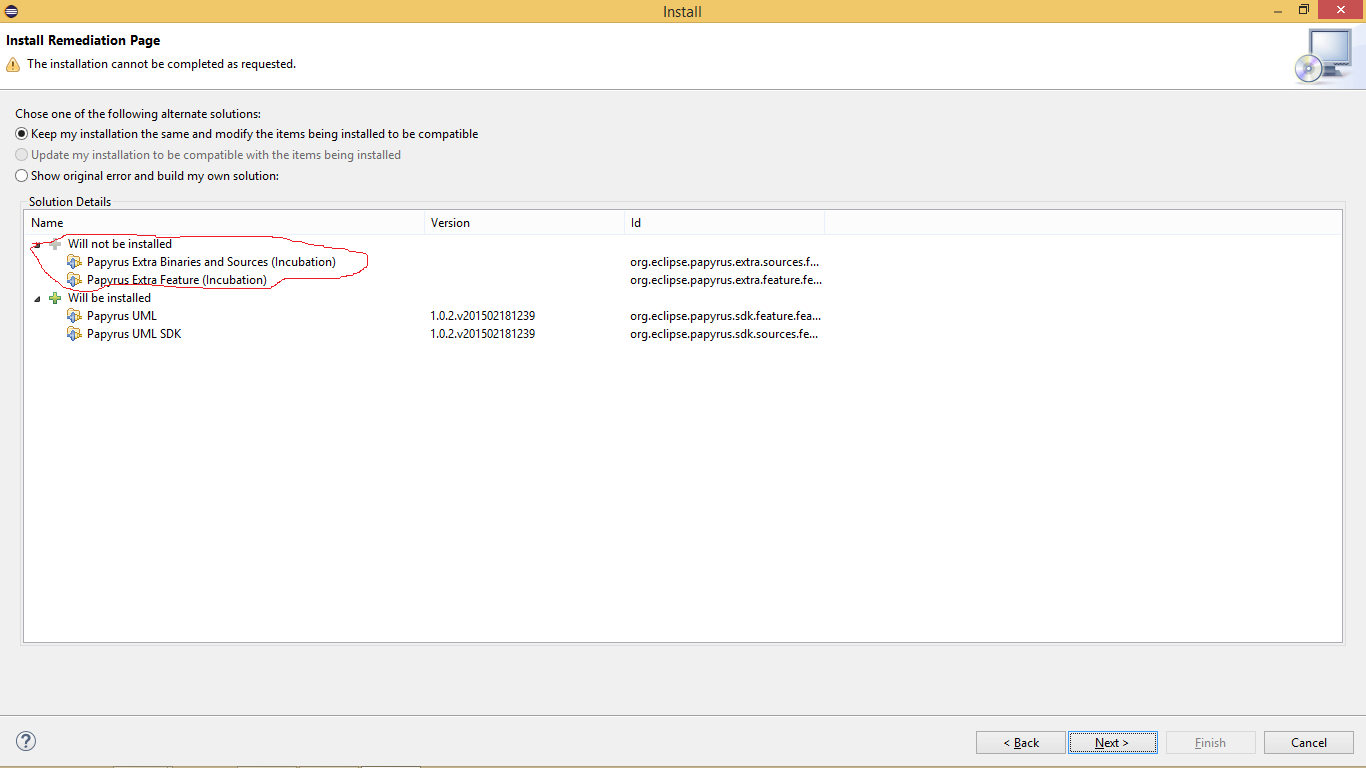
Task: Click the Solution Details group label
Action: pos(70,202)
